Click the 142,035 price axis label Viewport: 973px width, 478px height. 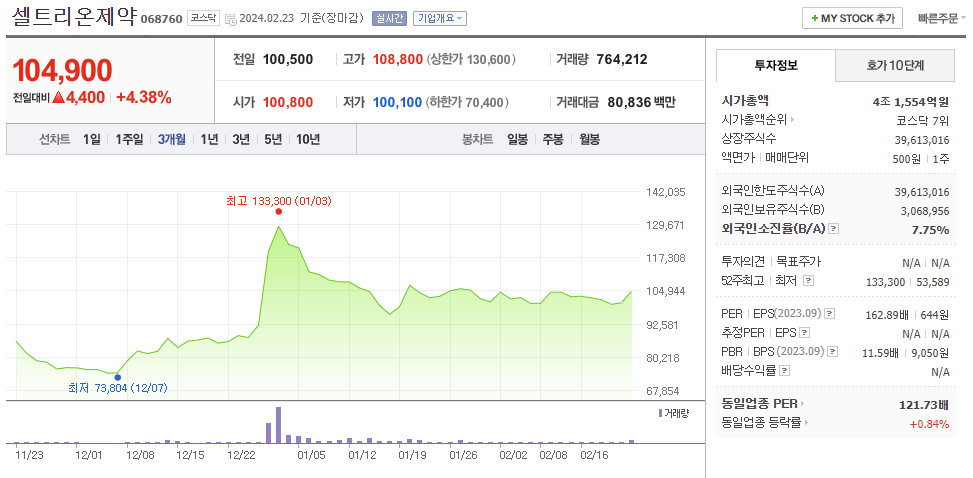pos(665,192)
